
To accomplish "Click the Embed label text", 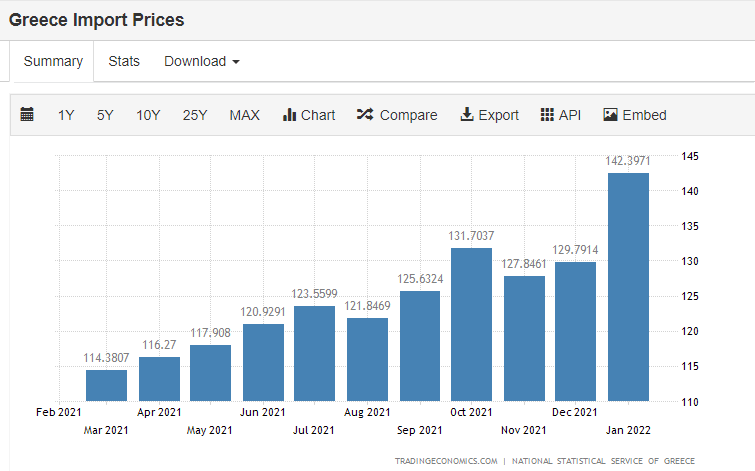I will tap(644, 115).
